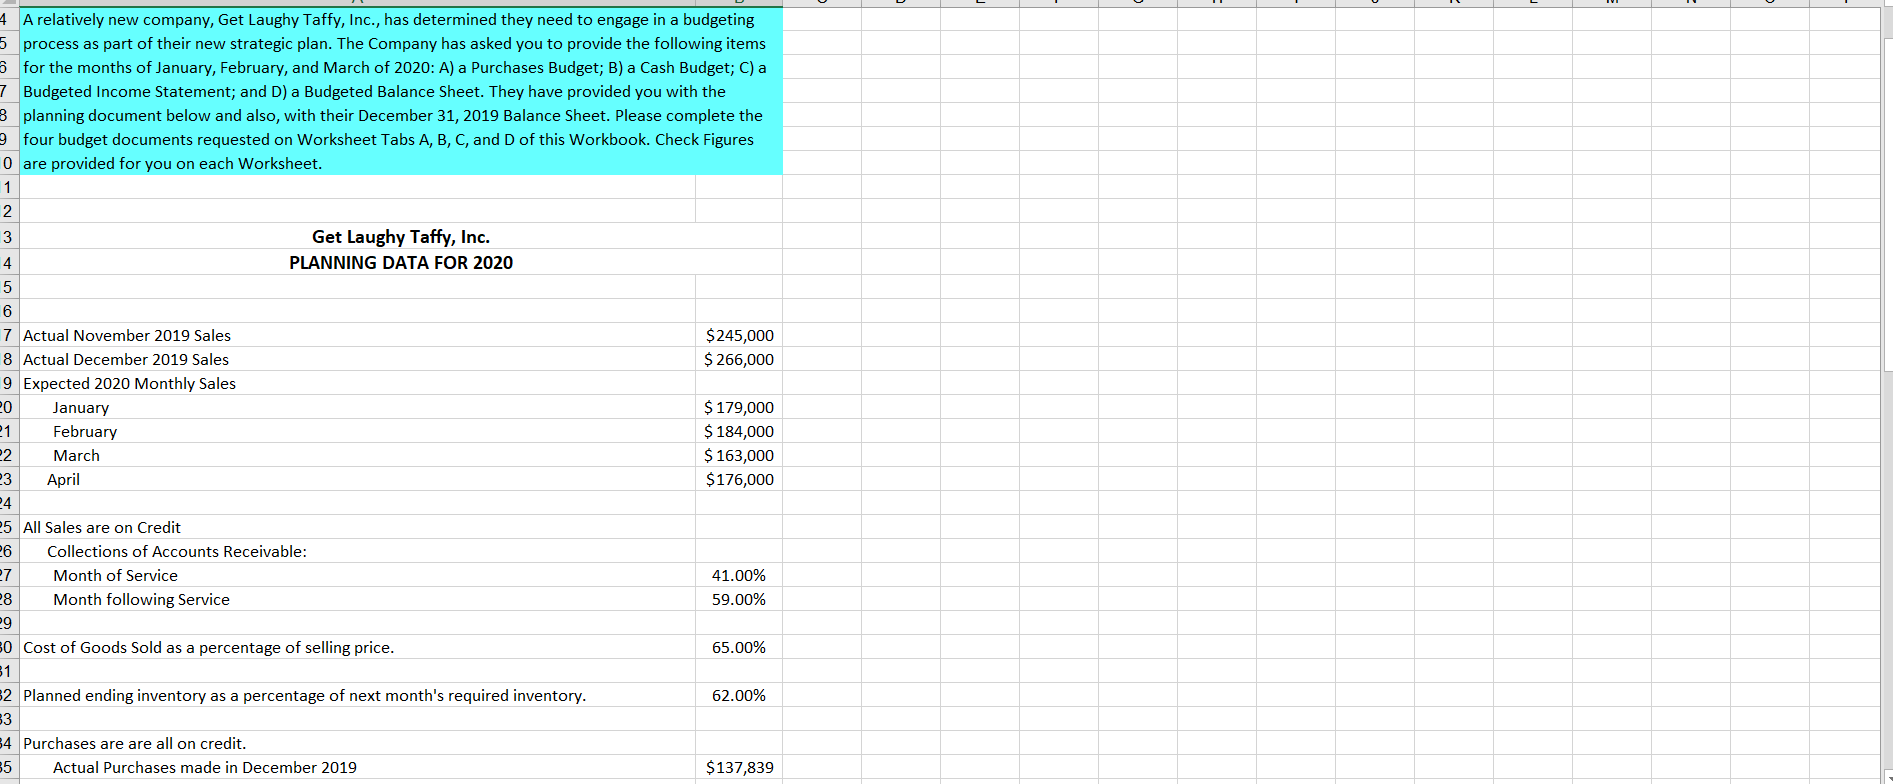
Task: Select the $245,000 November sales cell
Action: 739,335
